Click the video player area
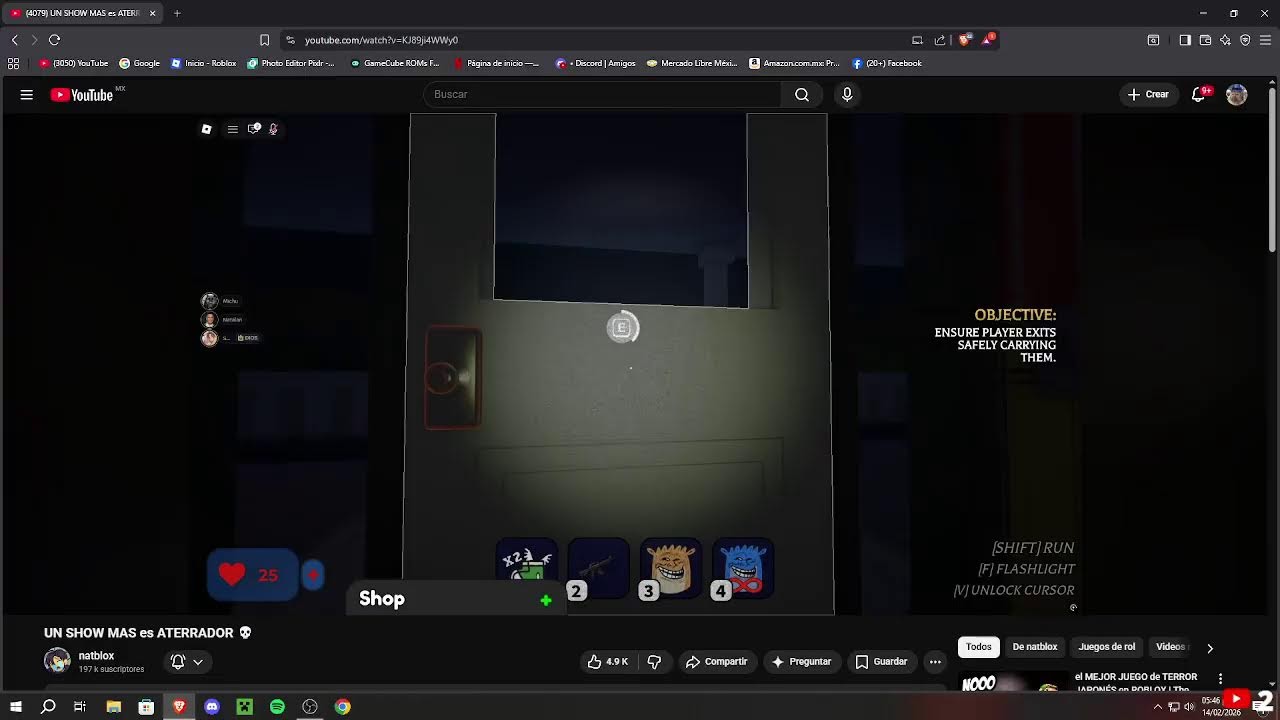The image size is (1280, 720). 638,364
